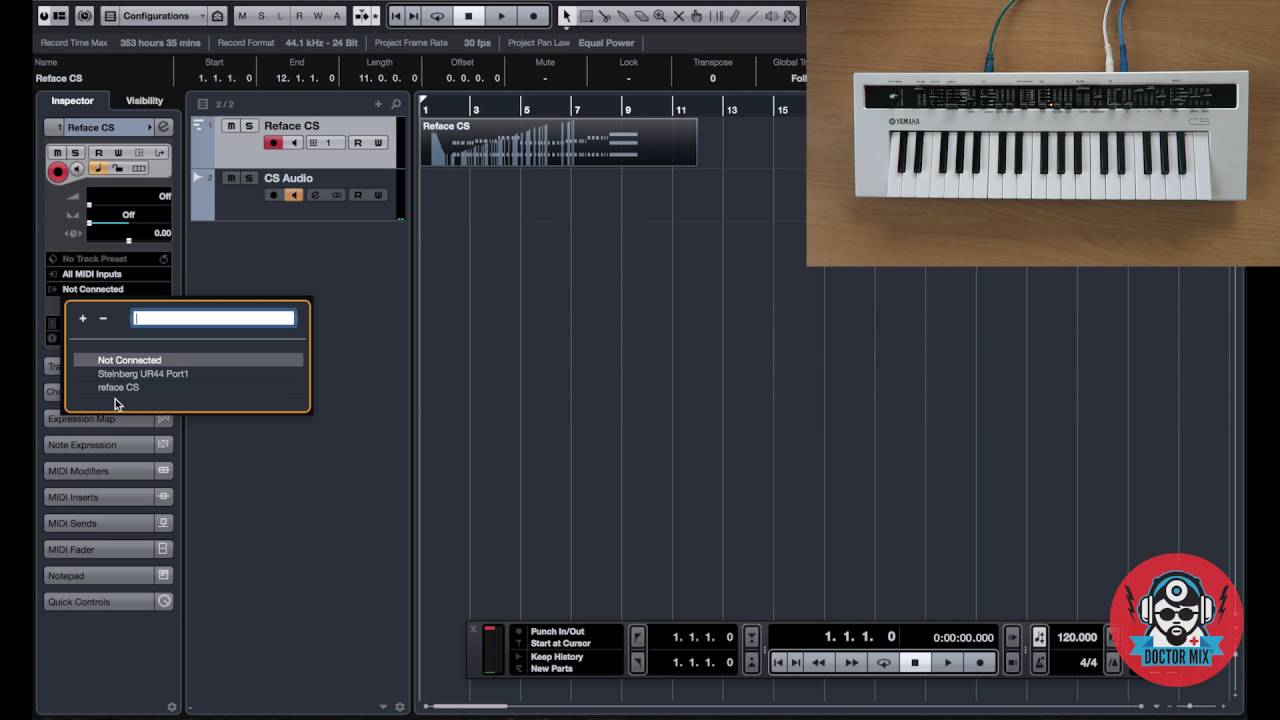
Task: Go to previous marker in top toolbar
Action: pyautogui.click(x=397, y=16)
